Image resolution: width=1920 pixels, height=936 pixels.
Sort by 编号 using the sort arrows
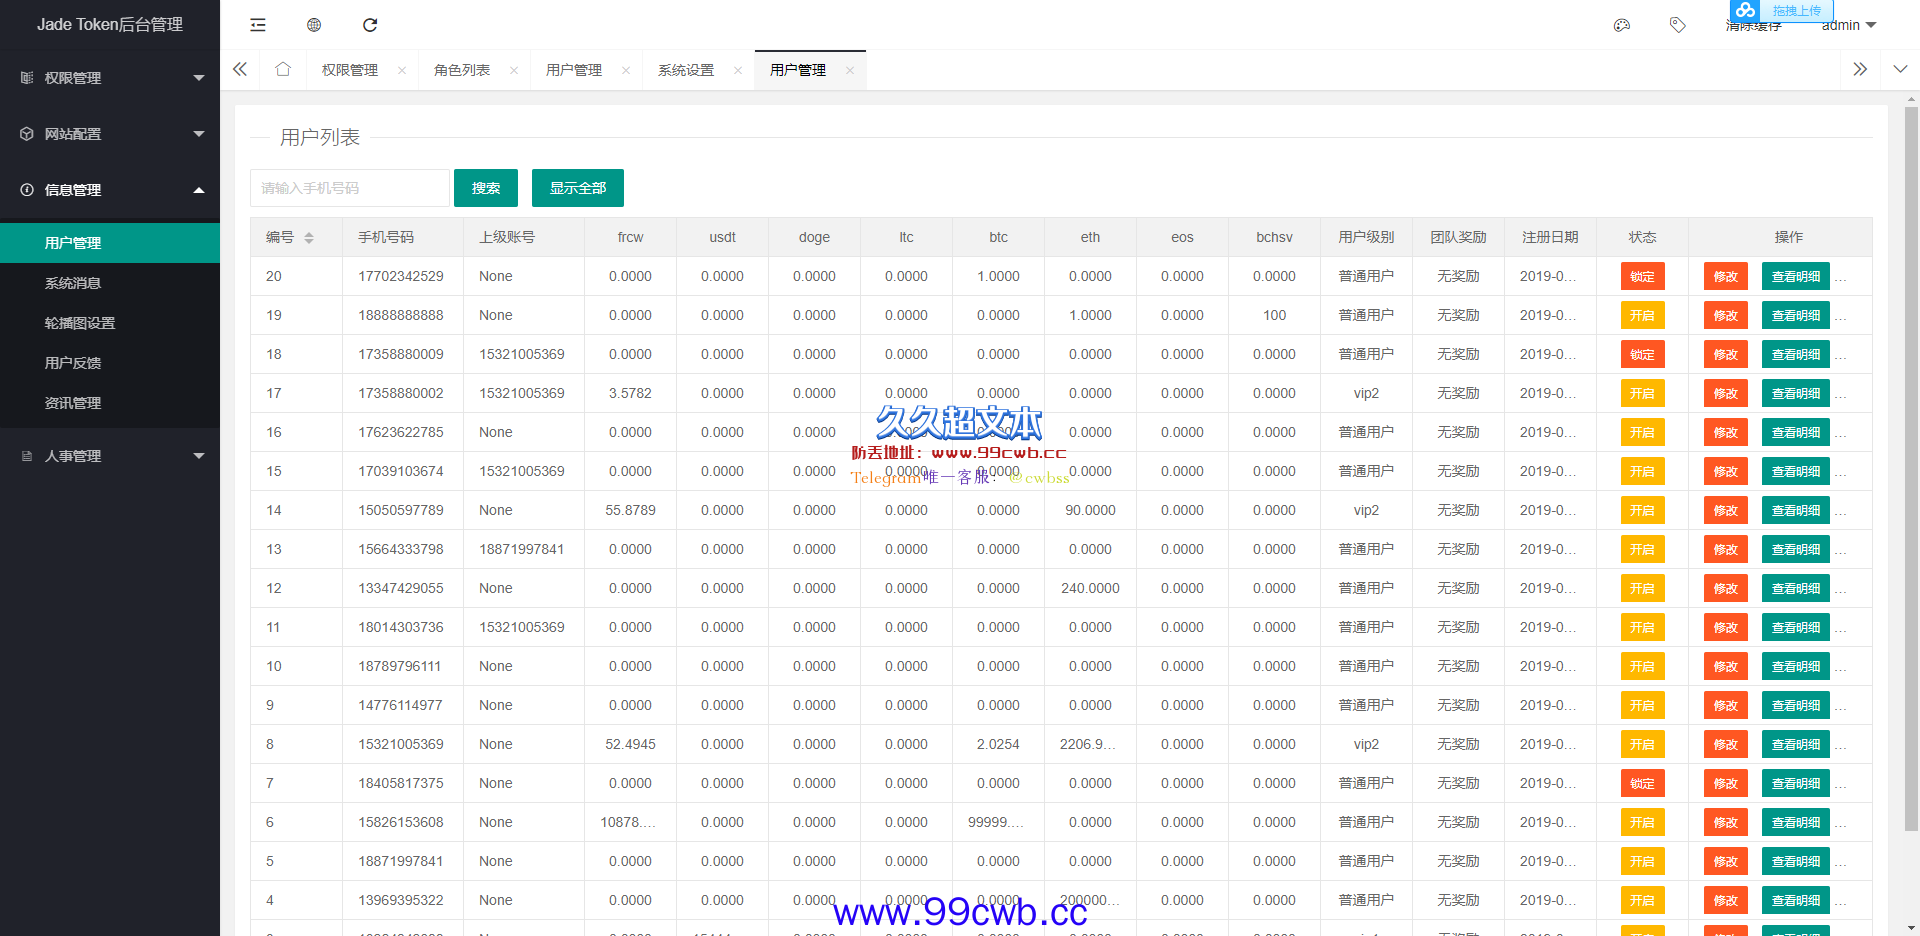coord(309,238)
